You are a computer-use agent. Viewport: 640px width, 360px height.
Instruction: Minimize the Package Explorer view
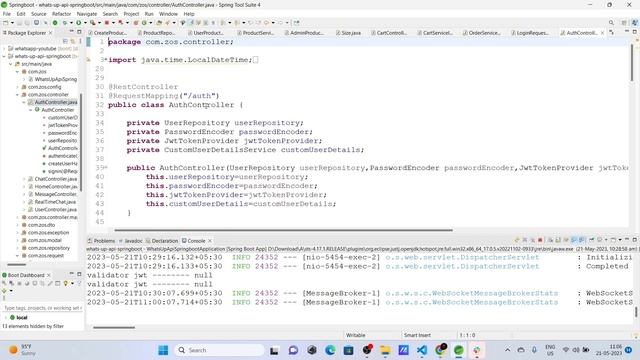point(71,32)
